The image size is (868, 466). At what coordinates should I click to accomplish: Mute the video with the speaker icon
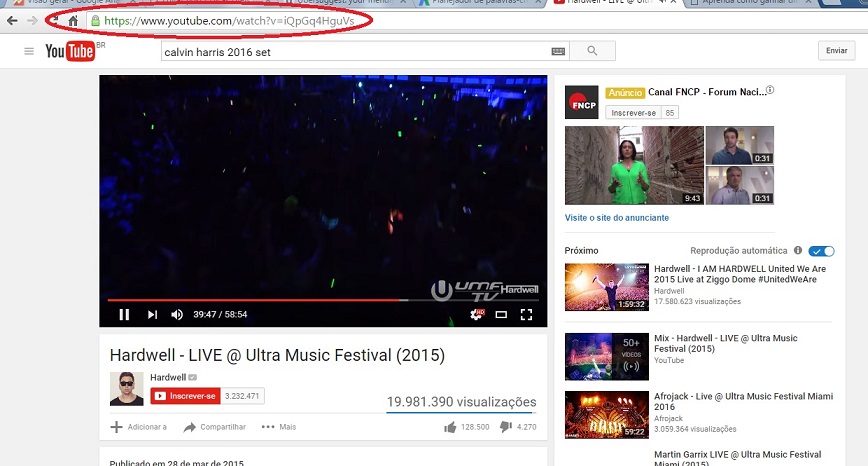[177, 314]
